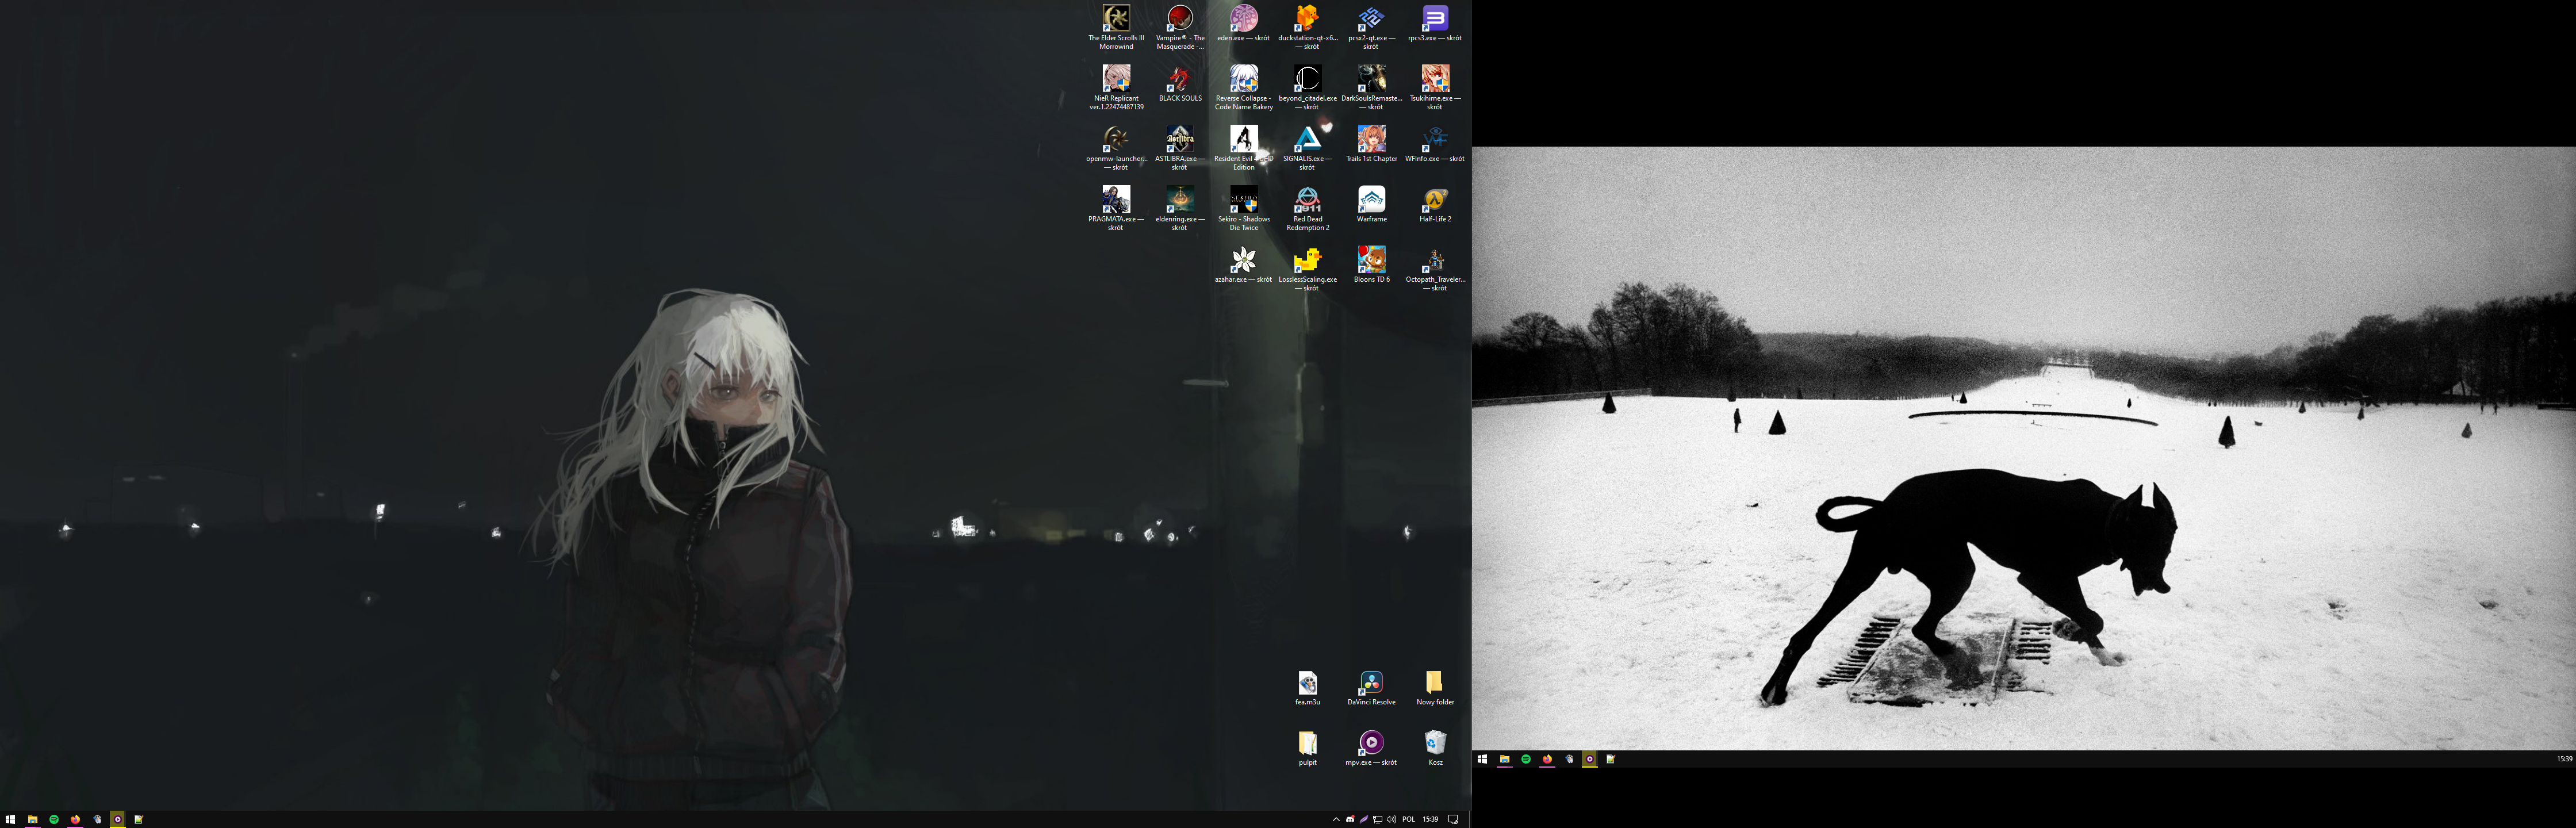Open the volume control in system tray

pyautogui.click(x=1392, y=819)
